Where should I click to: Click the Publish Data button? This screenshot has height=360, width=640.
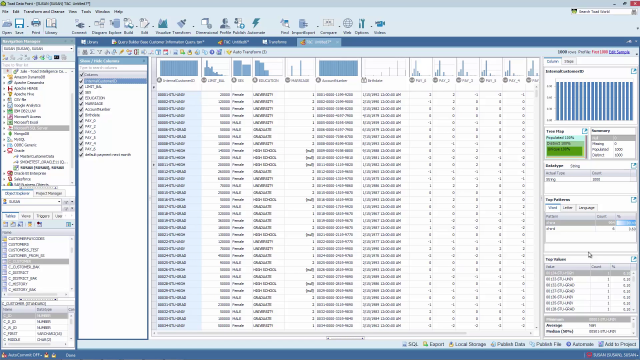tap(508, 344)
